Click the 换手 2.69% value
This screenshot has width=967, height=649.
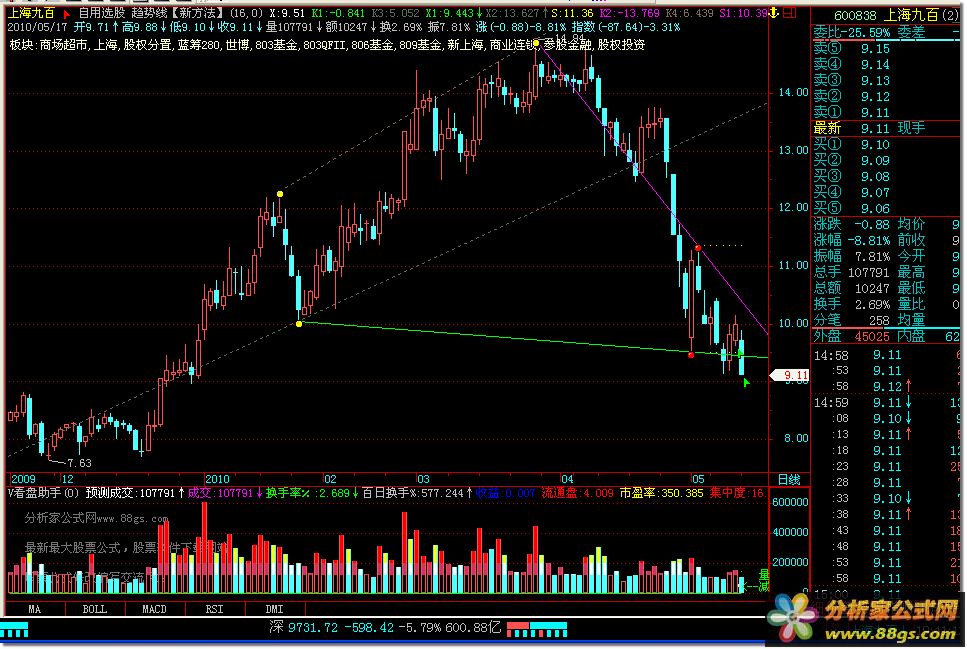872,305
